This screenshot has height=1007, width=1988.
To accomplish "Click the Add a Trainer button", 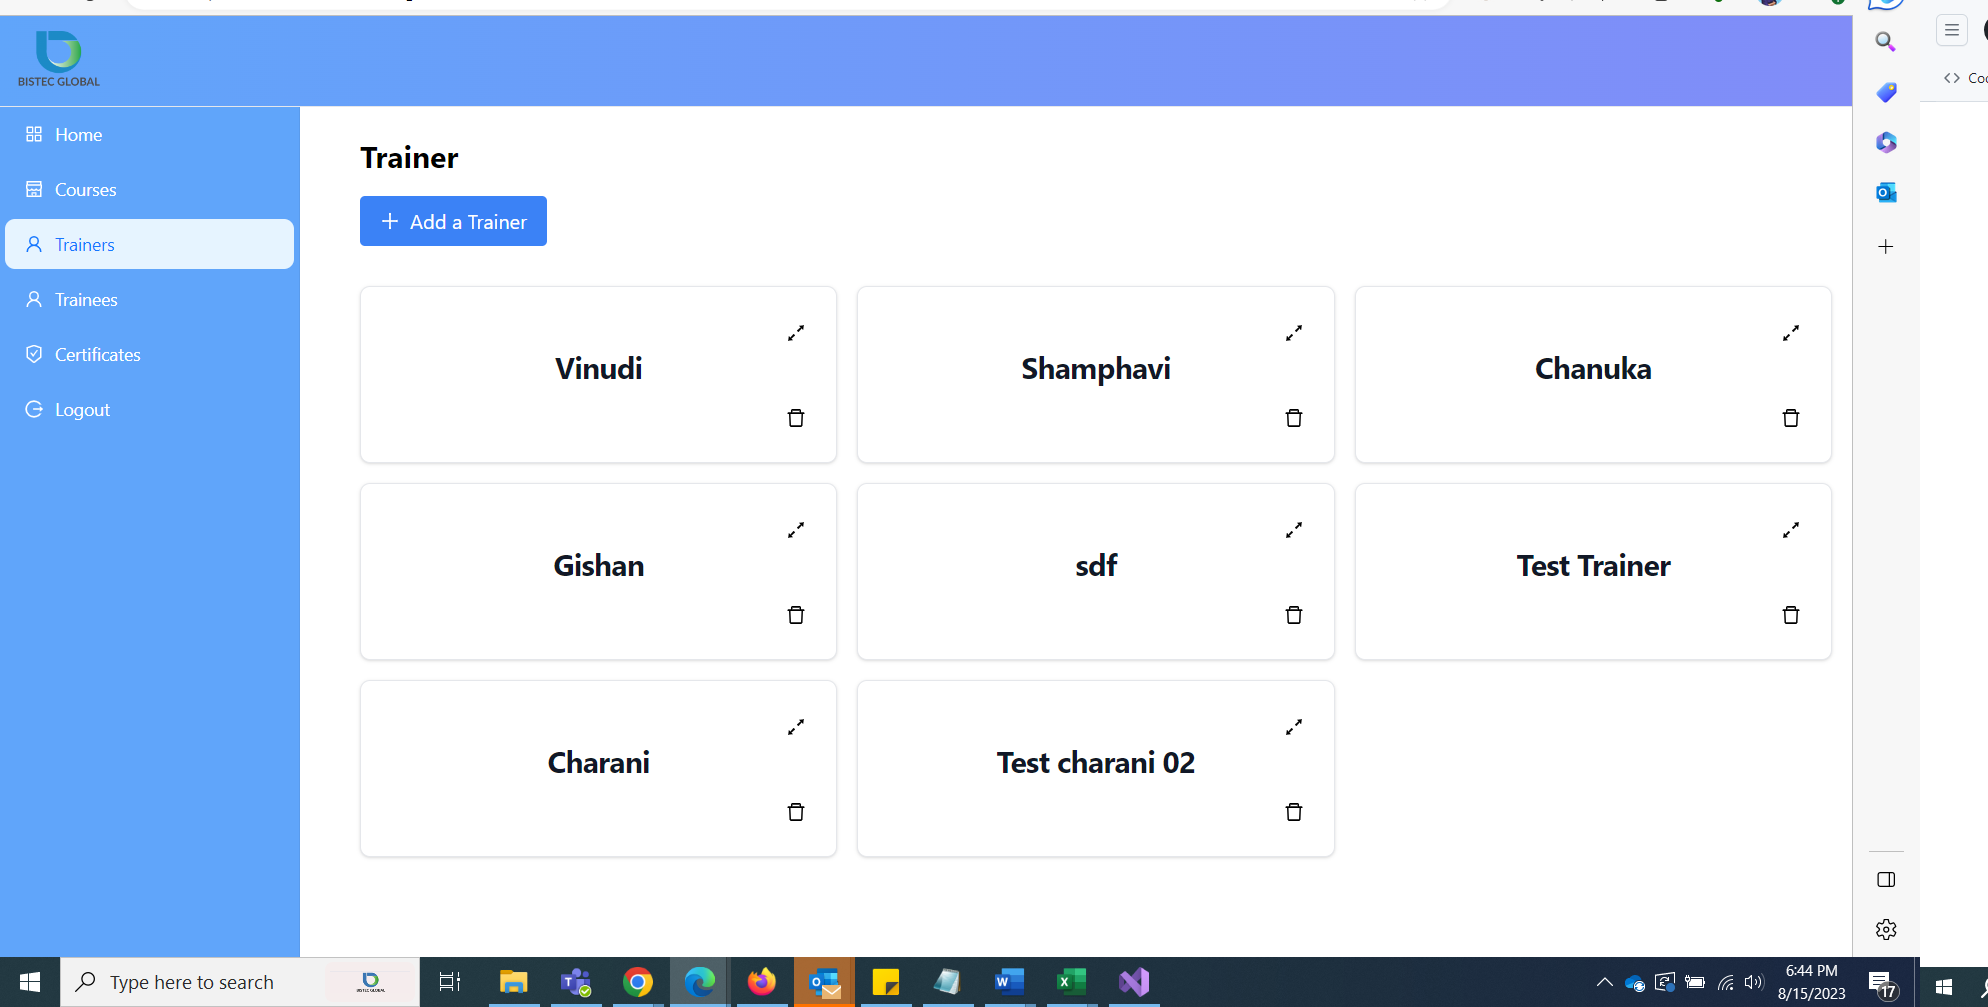I will point(453,221).
